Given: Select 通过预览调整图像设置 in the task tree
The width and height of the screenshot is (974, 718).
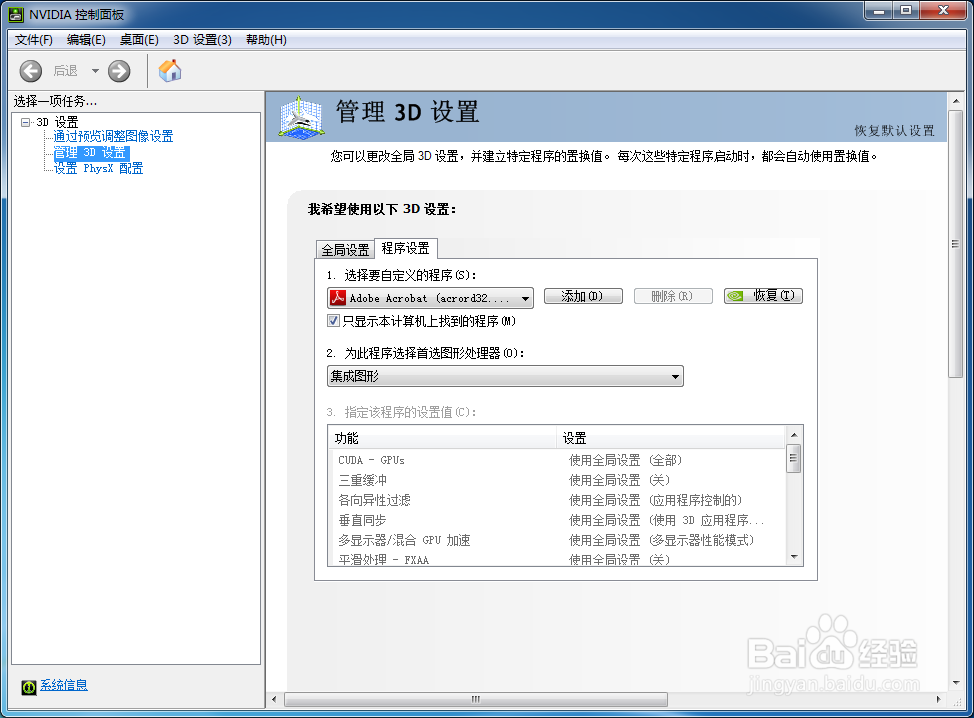Looking at the screenshot, I should (x=114, y=137).
